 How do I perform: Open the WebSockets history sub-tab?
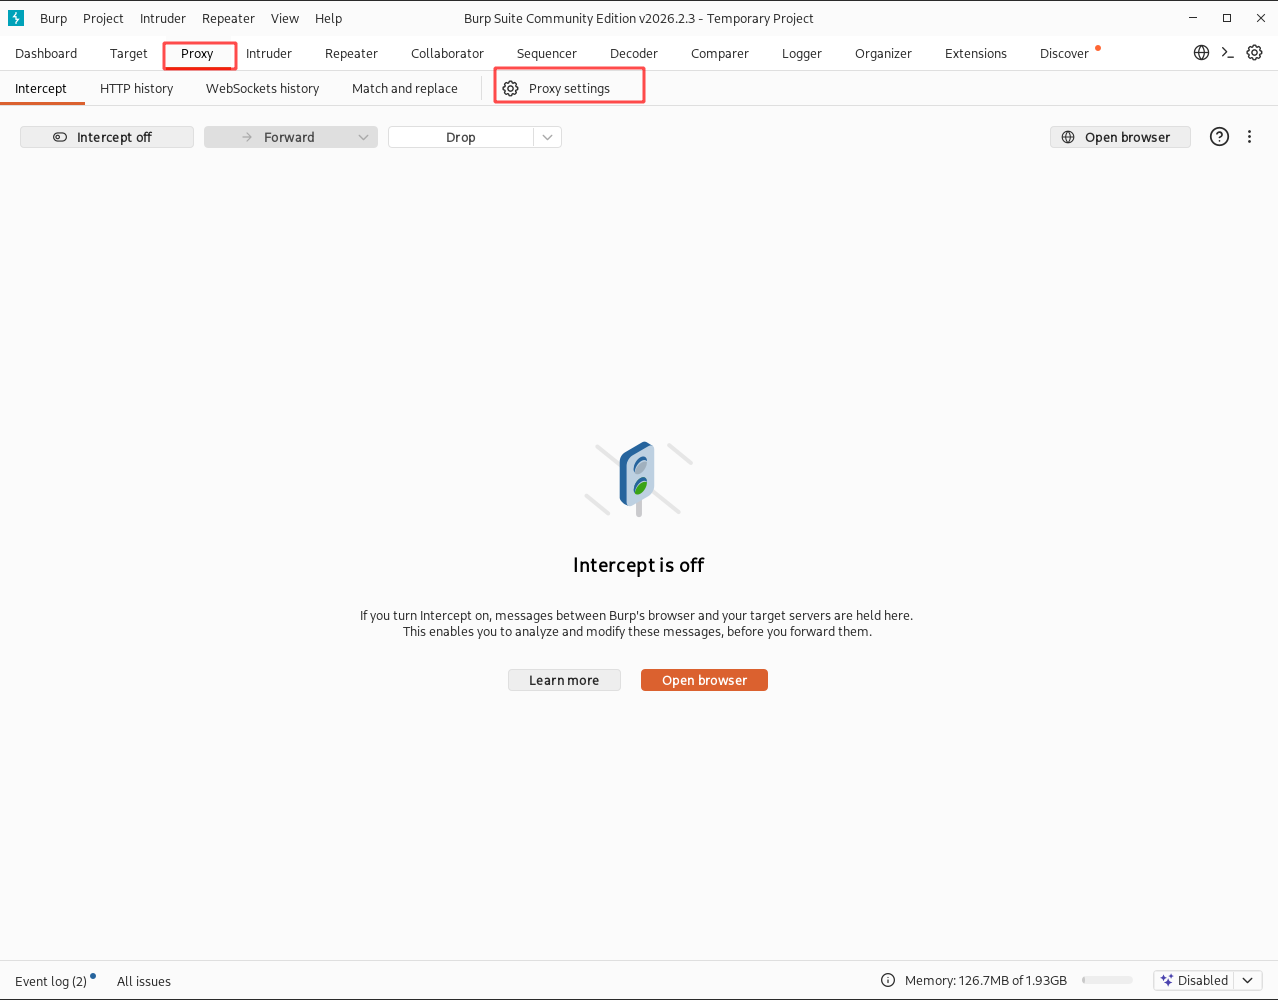(262, 88)
